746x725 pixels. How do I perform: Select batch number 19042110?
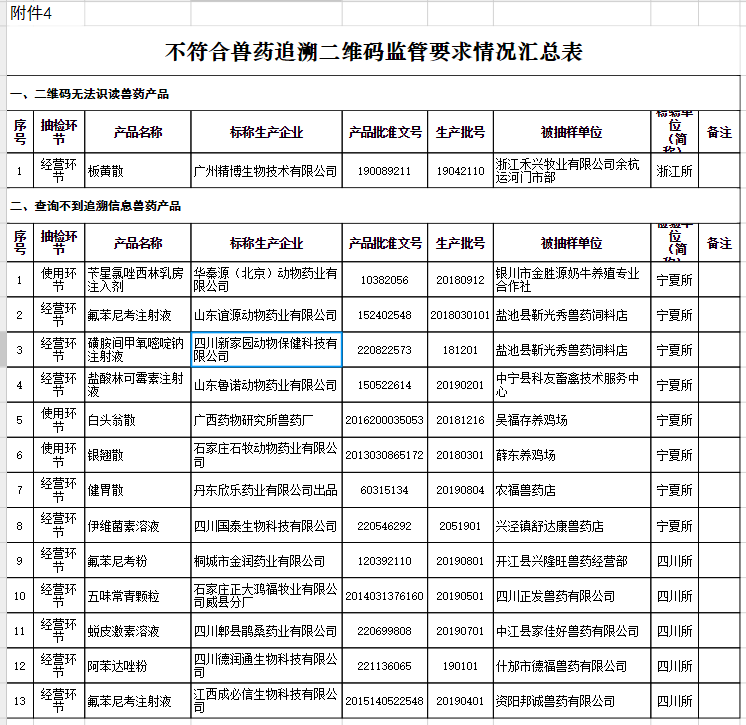460,171
